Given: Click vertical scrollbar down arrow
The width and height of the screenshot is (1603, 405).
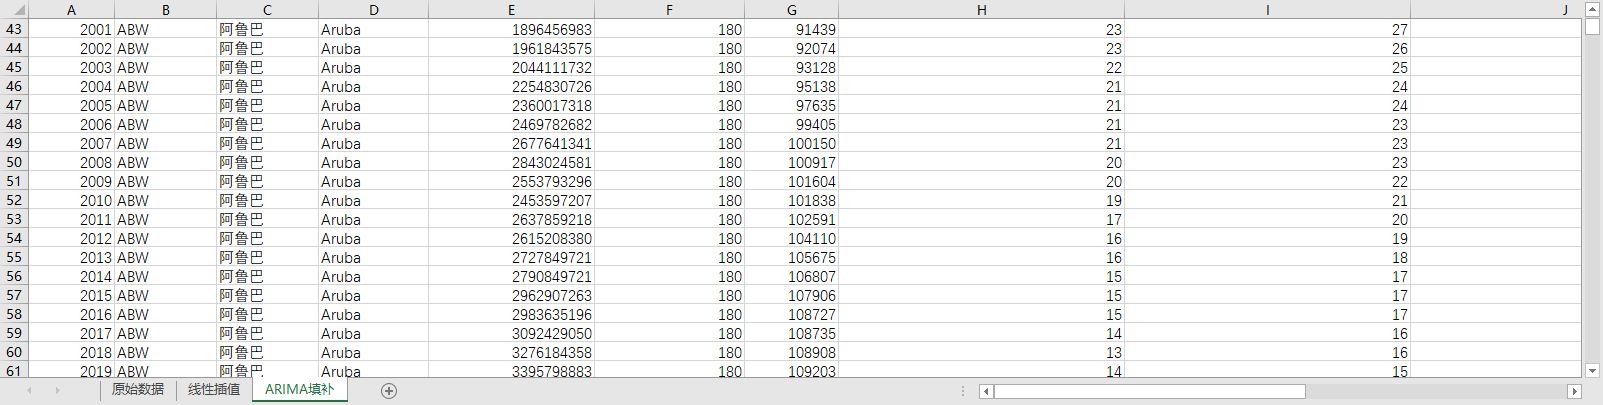Looking at the screenshot, I should (x=1592, y=370).
